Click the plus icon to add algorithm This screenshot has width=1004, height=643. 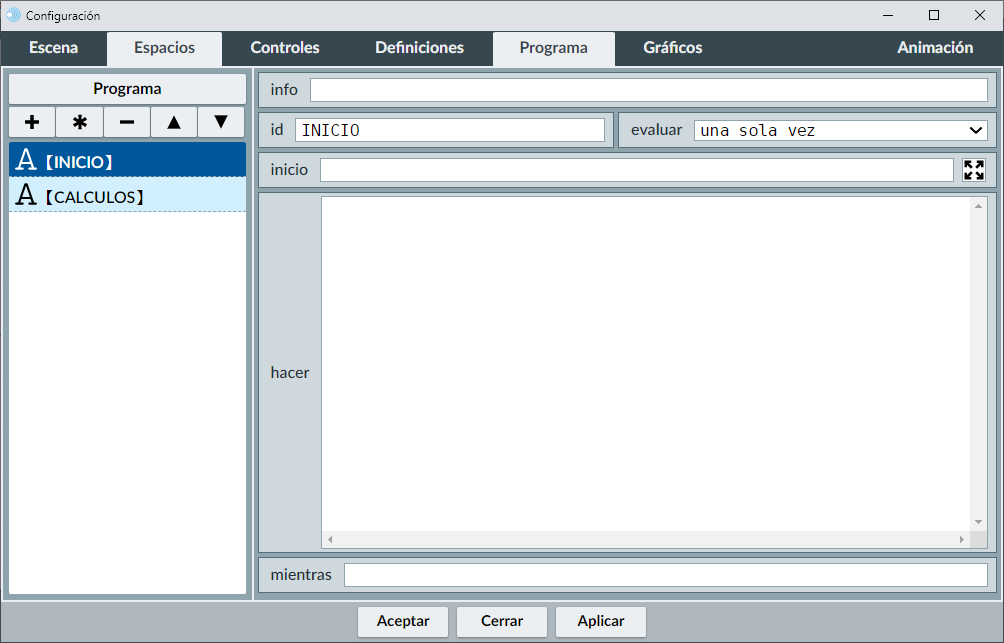[x=32, y=122]
